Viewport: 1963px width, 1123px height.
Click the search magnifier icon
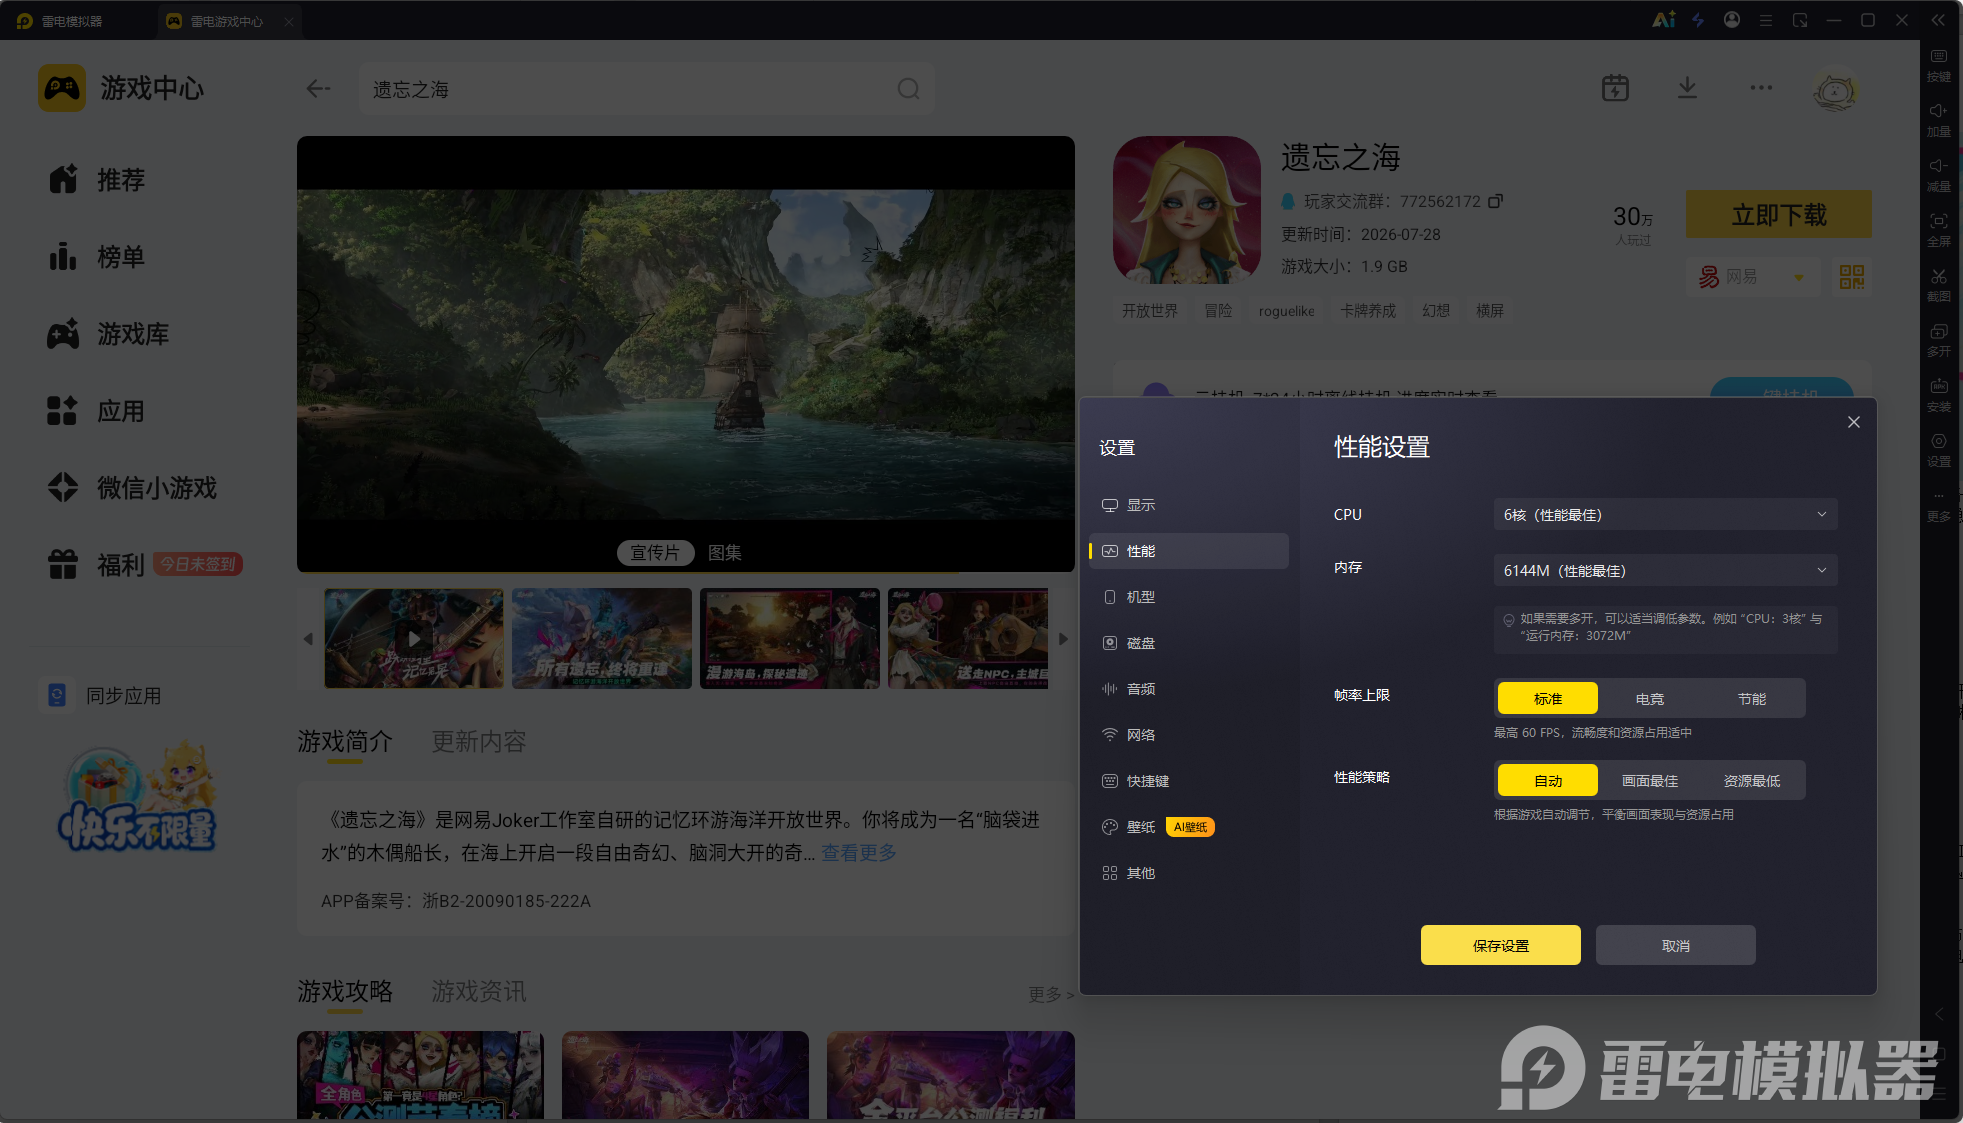908,89
